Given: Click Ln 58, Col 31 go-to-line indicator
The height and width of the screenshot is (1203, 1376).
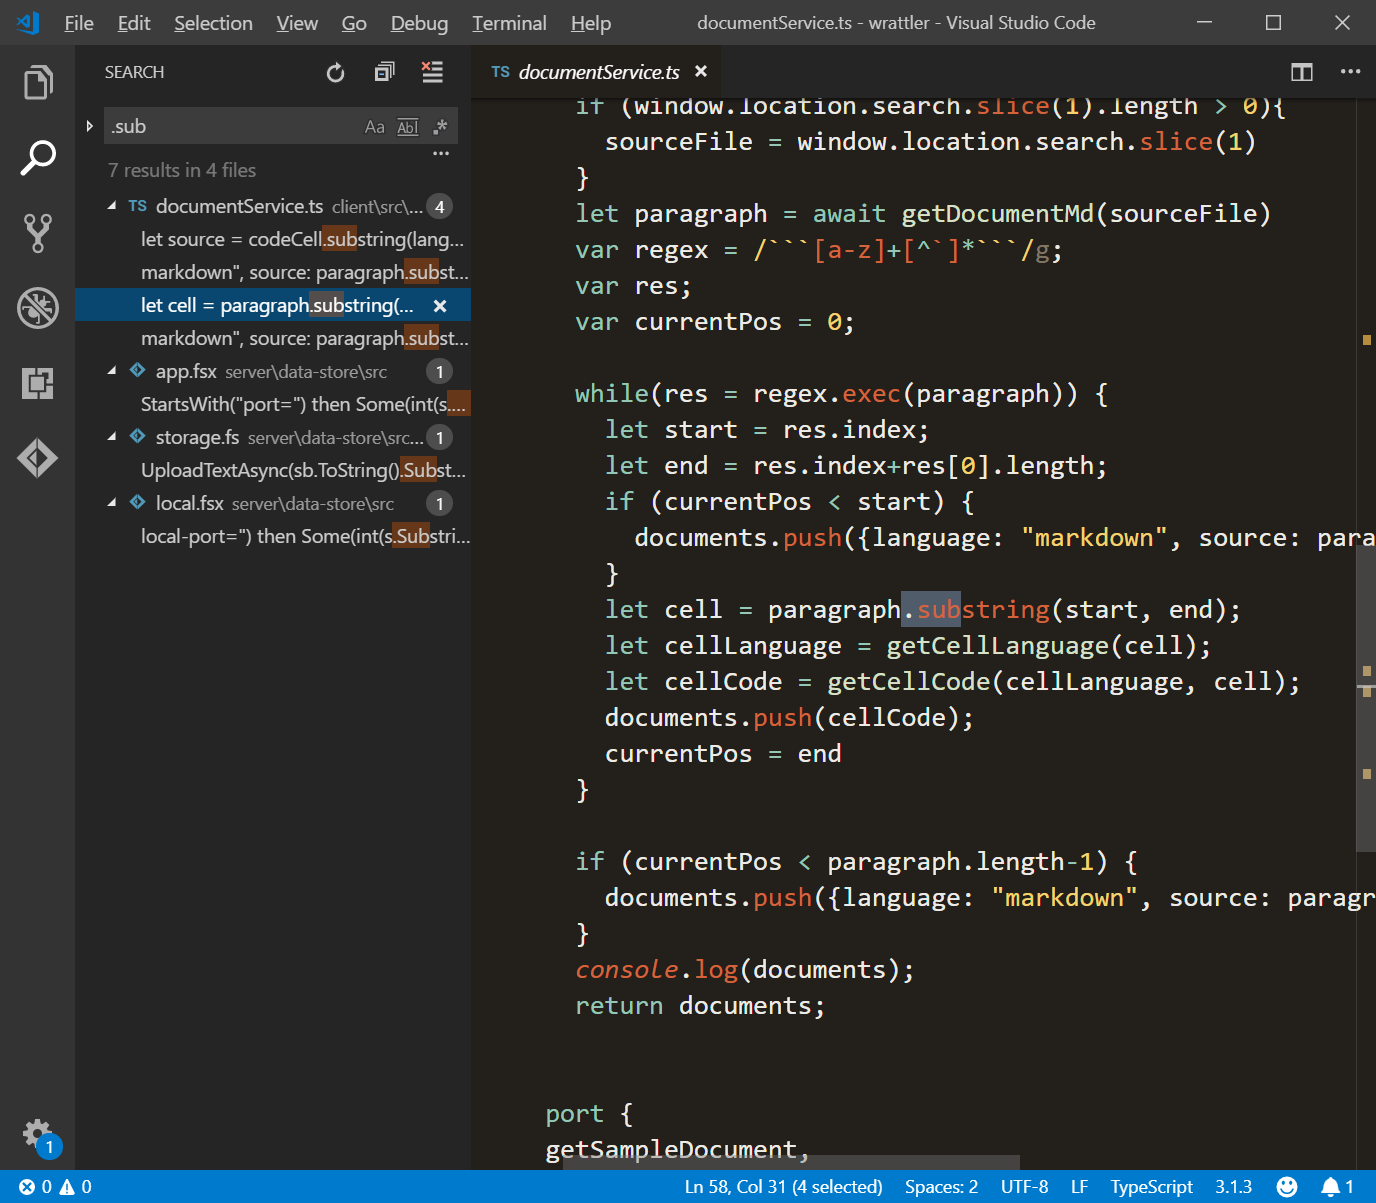Looking at the screenshot, I should (783, 1187).
